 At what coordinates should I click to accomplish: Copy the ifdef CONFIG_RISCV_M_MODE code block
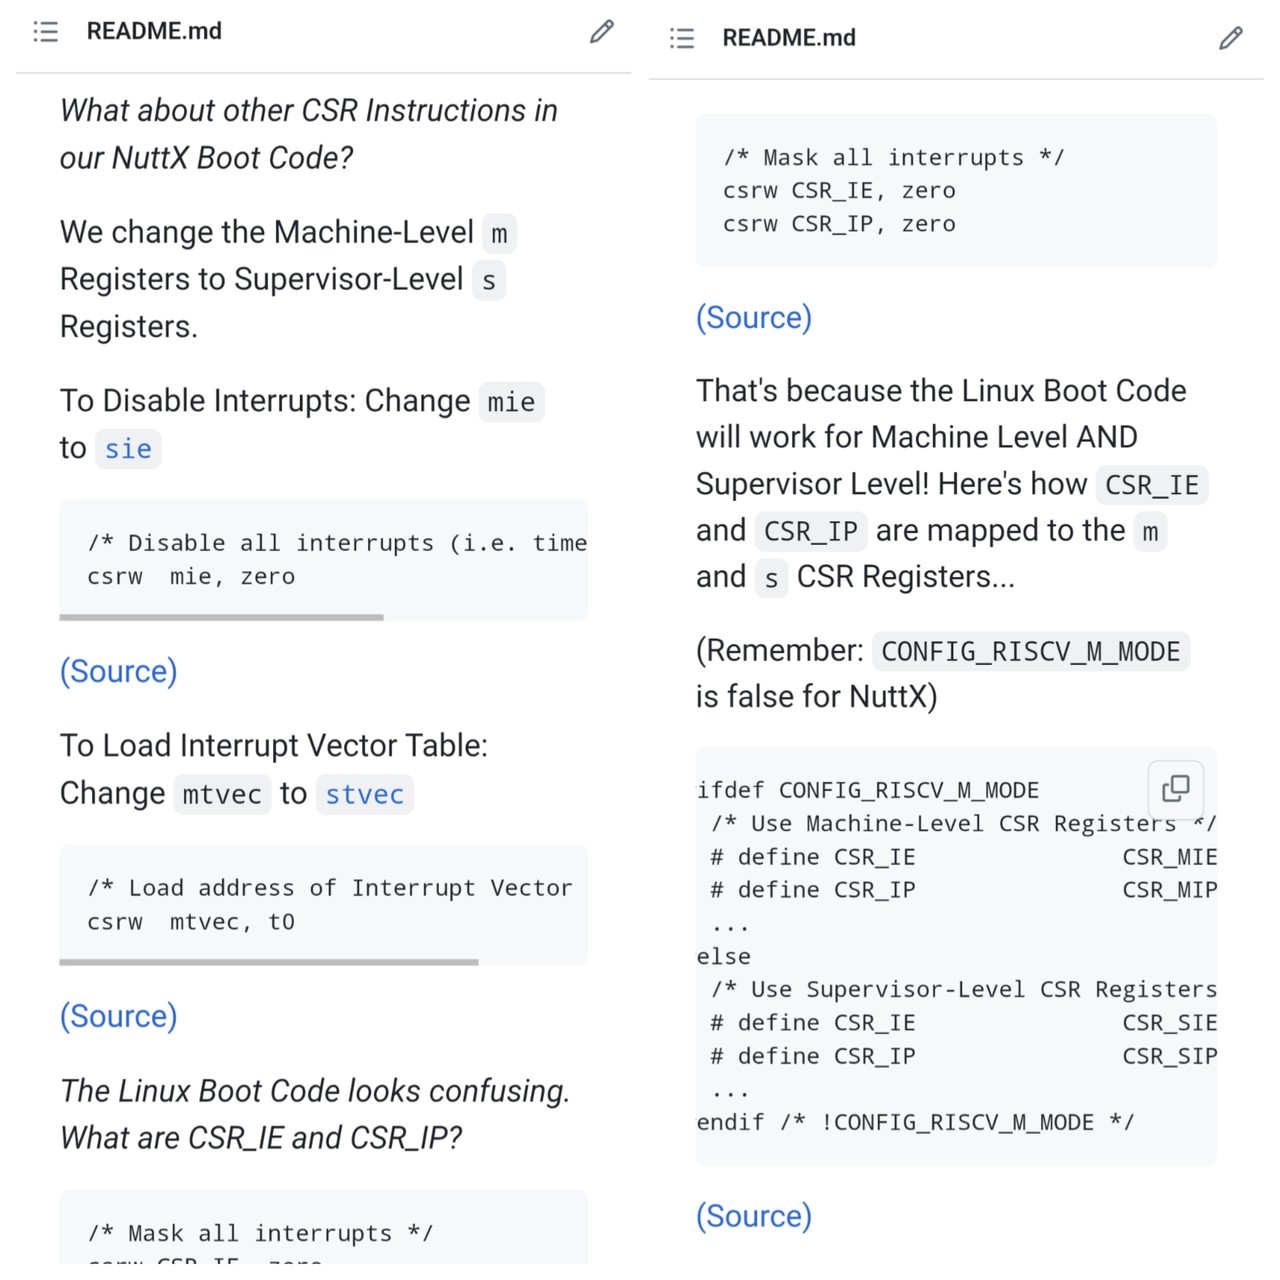[x=1175, y=788]
